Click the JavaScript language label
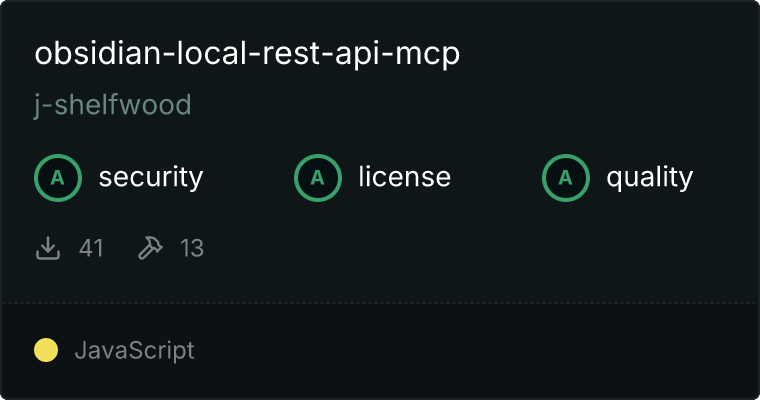Viewport: 760px width, 400px height. [135, 351]
